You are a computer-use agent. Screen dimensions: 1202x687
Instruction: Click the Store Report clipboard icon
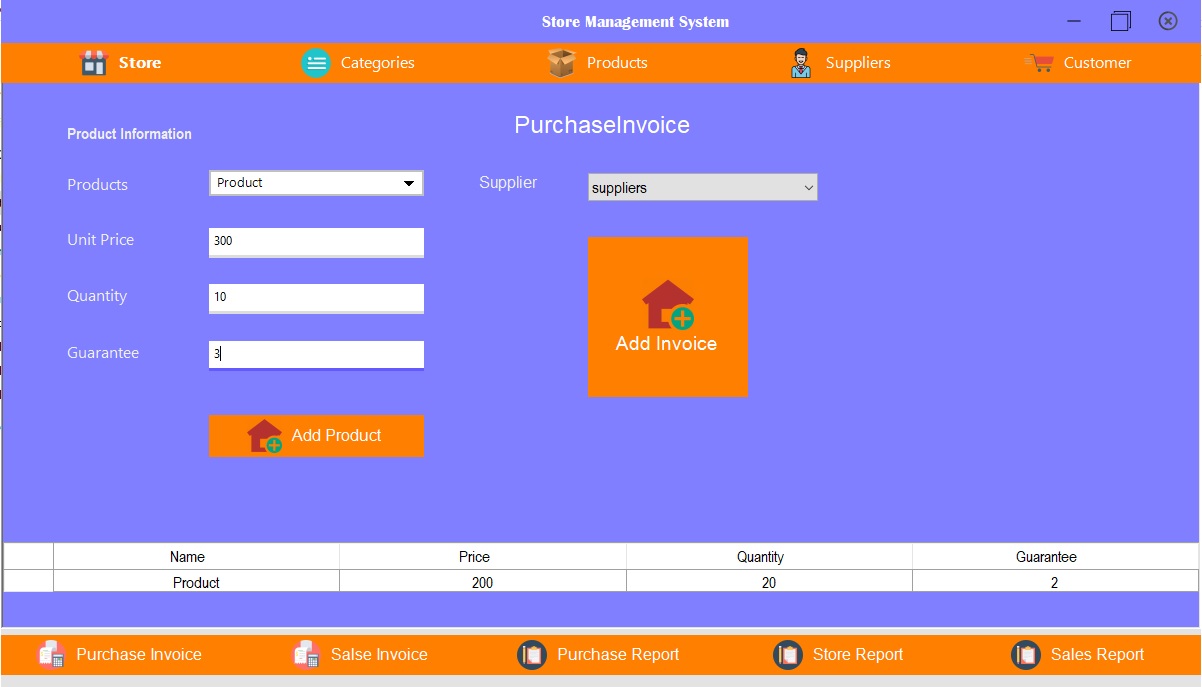coord(788,655)
